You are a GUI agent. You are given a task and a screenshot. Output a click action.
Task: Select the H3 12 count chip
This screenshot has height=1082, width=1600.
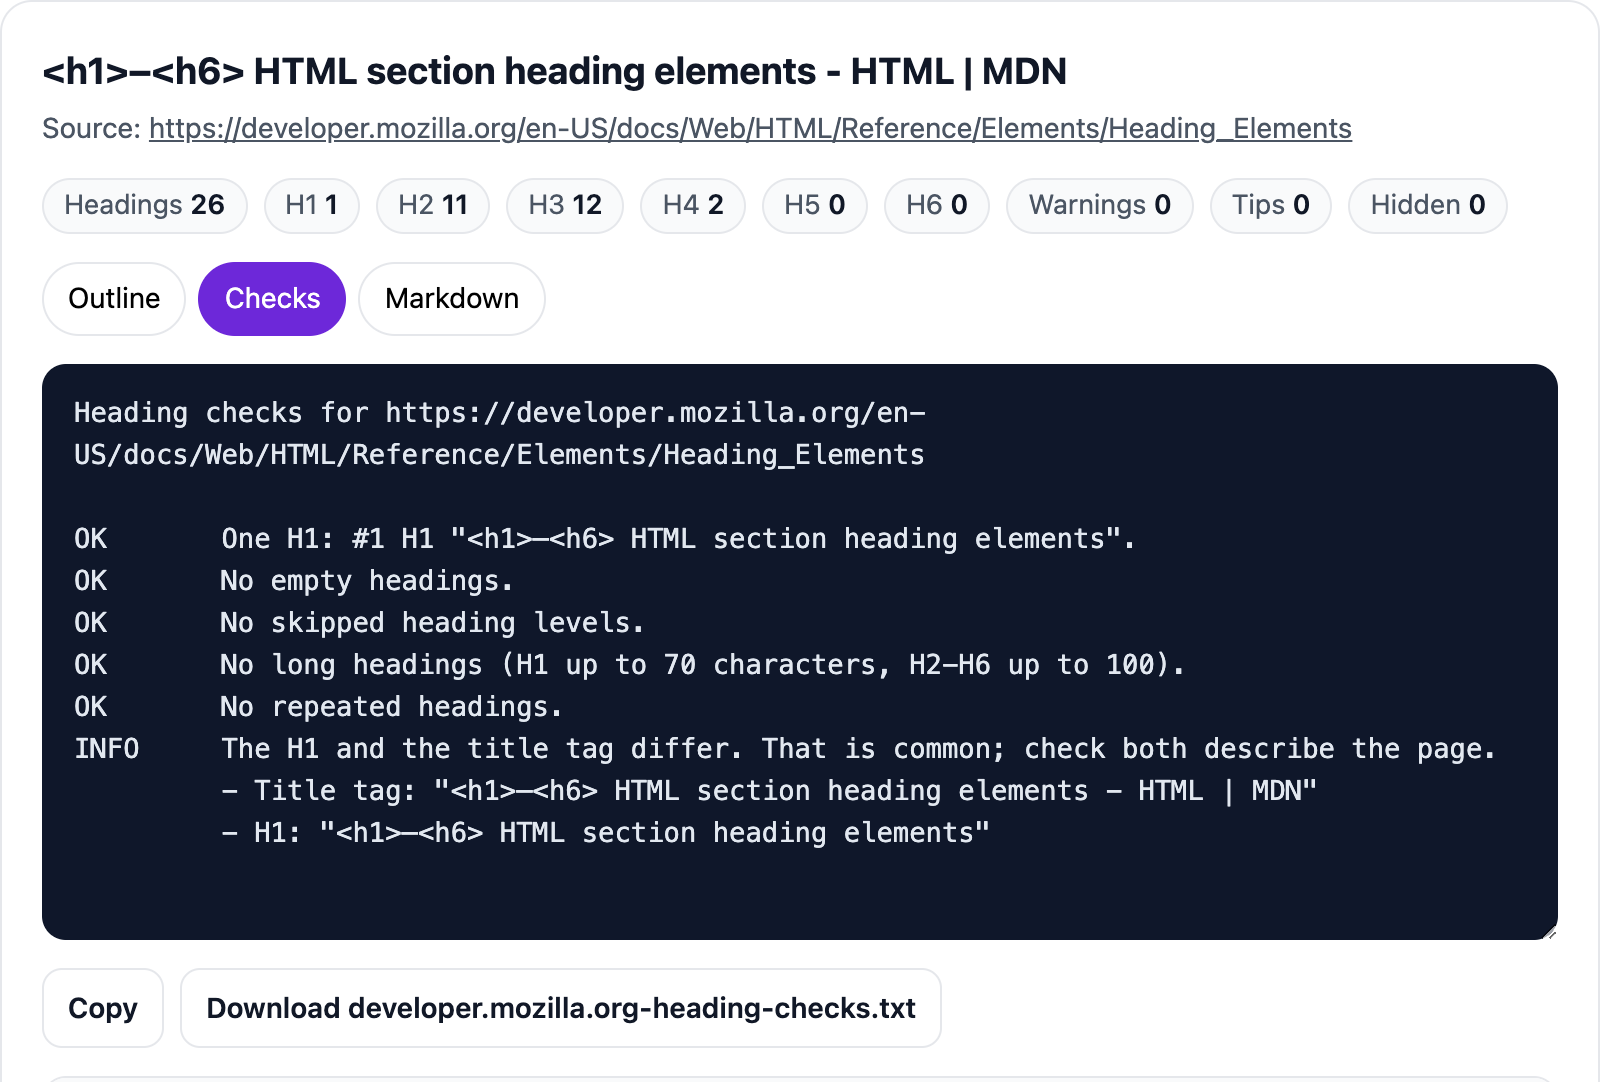[x=565, y=206]
